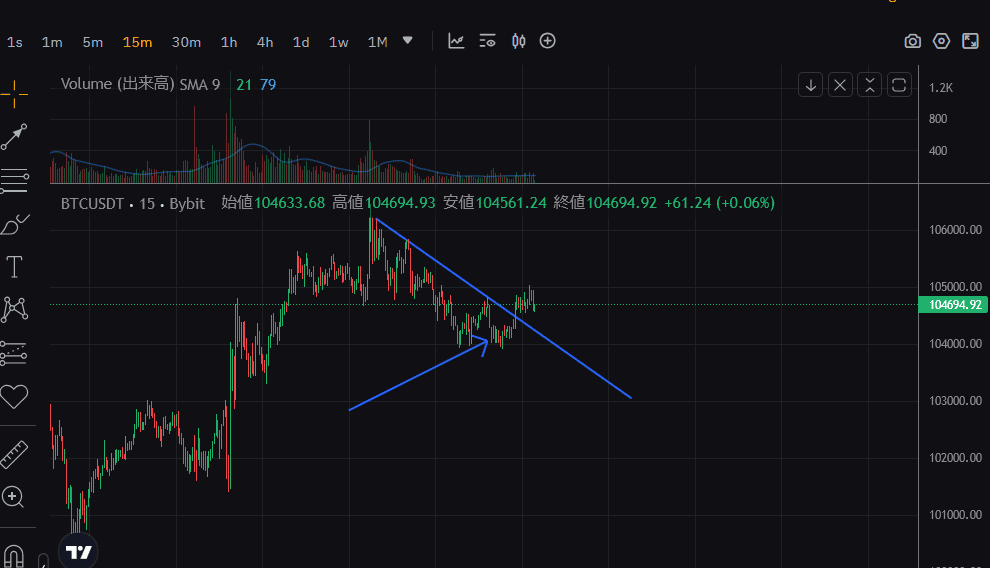The image size is (990, 568).
Task: Select the Text annotation tool
Action: pyautogui.click(x=14, y=266)
